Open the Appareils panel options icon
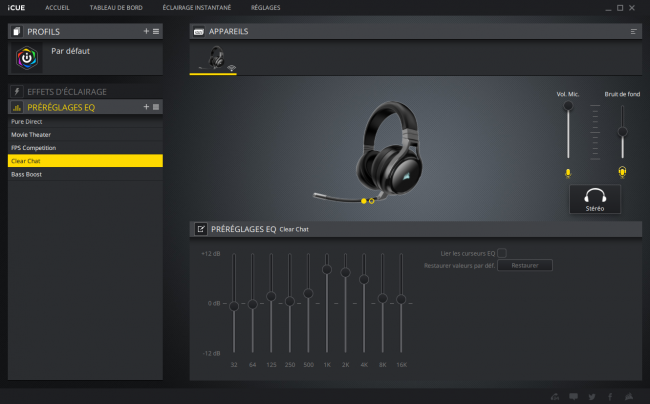 point(633,31)
